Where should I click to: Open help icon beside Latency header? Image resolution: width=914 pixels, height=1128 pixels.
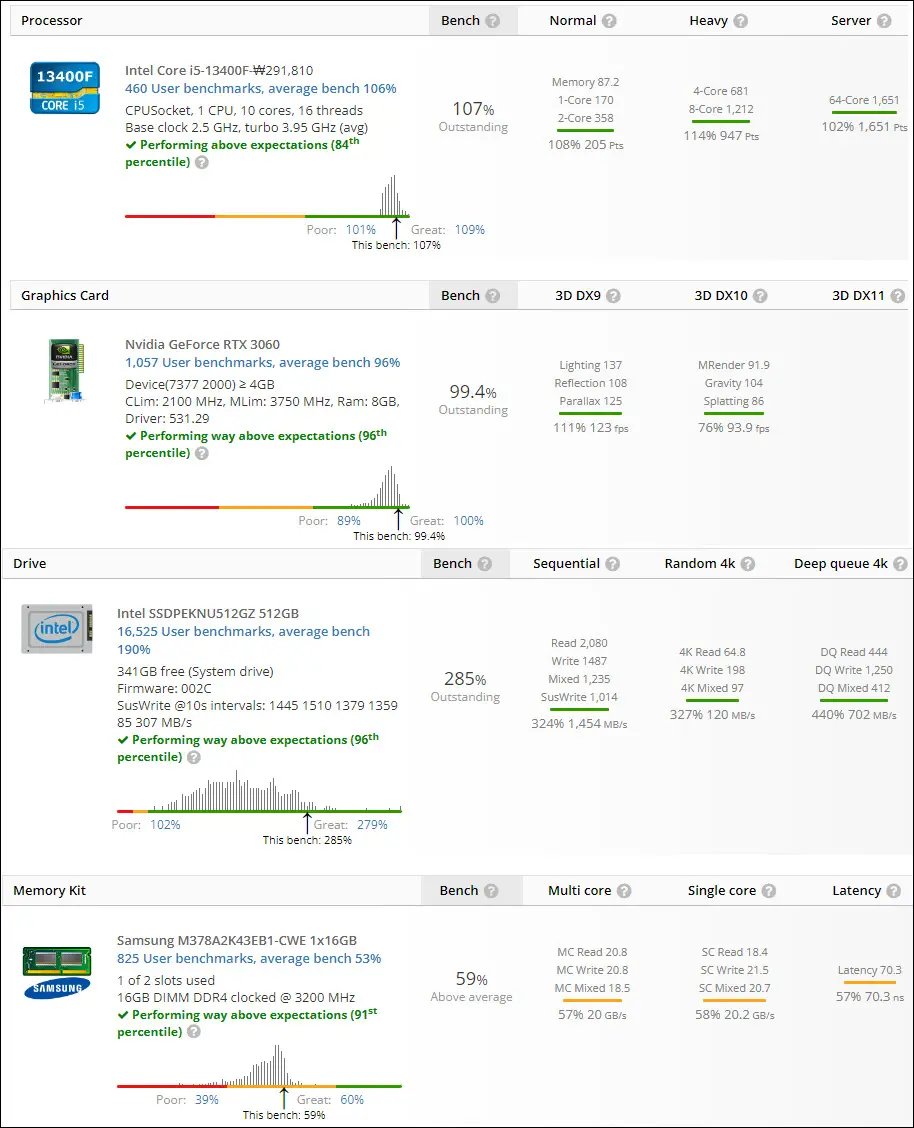point(894,891)
